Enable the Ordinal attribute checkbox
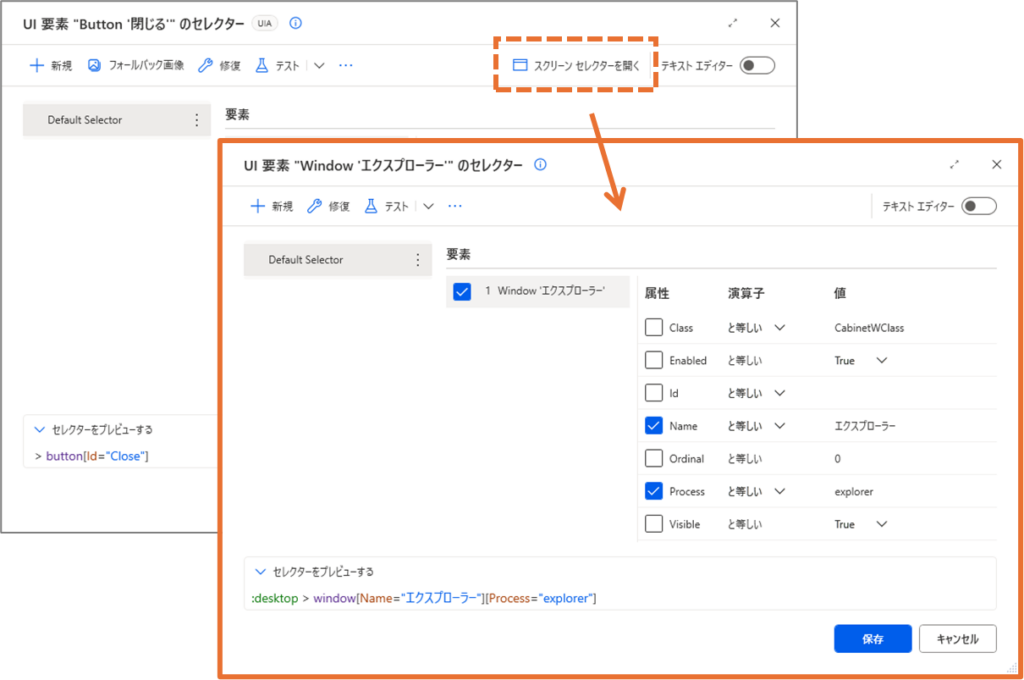 pyautogui.click(x=654, y=458)
